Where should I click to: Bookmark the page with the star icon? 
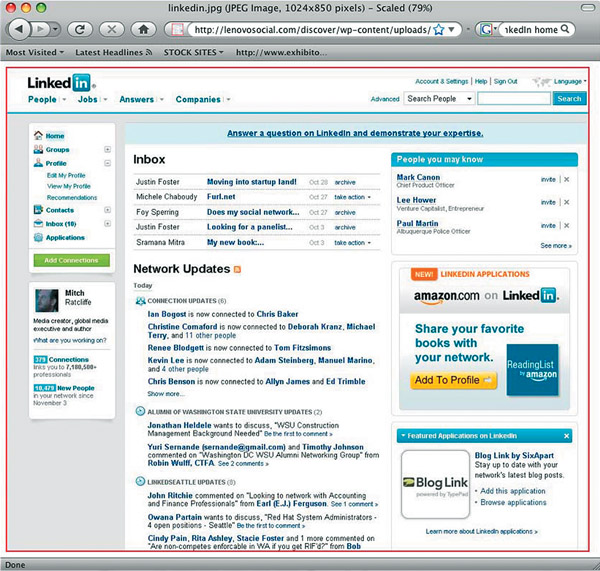(x=439, y=29)
